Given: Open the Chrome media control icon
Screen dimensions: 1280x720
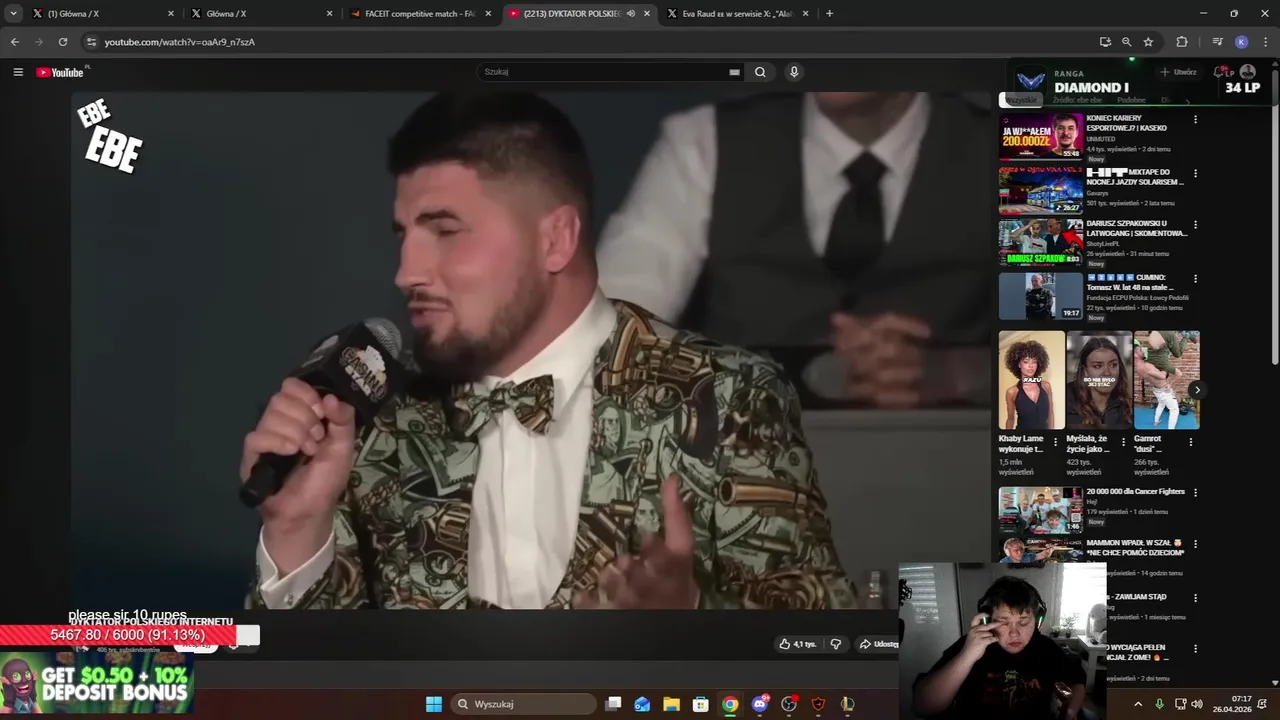Looking at the screenshot, I should [1217, 42].
